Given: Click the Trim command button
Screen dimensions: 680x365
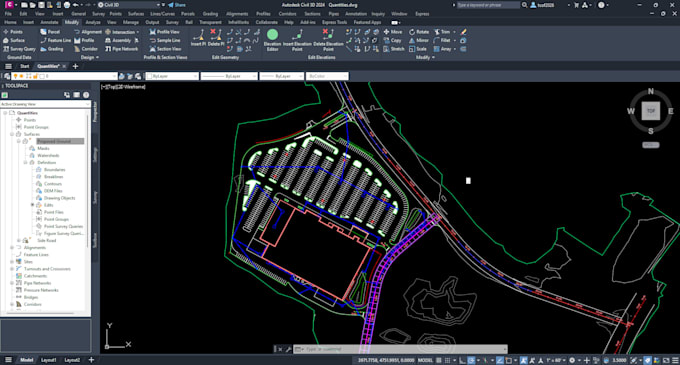Looking at the screenshot, I should [x=442, y=32].
